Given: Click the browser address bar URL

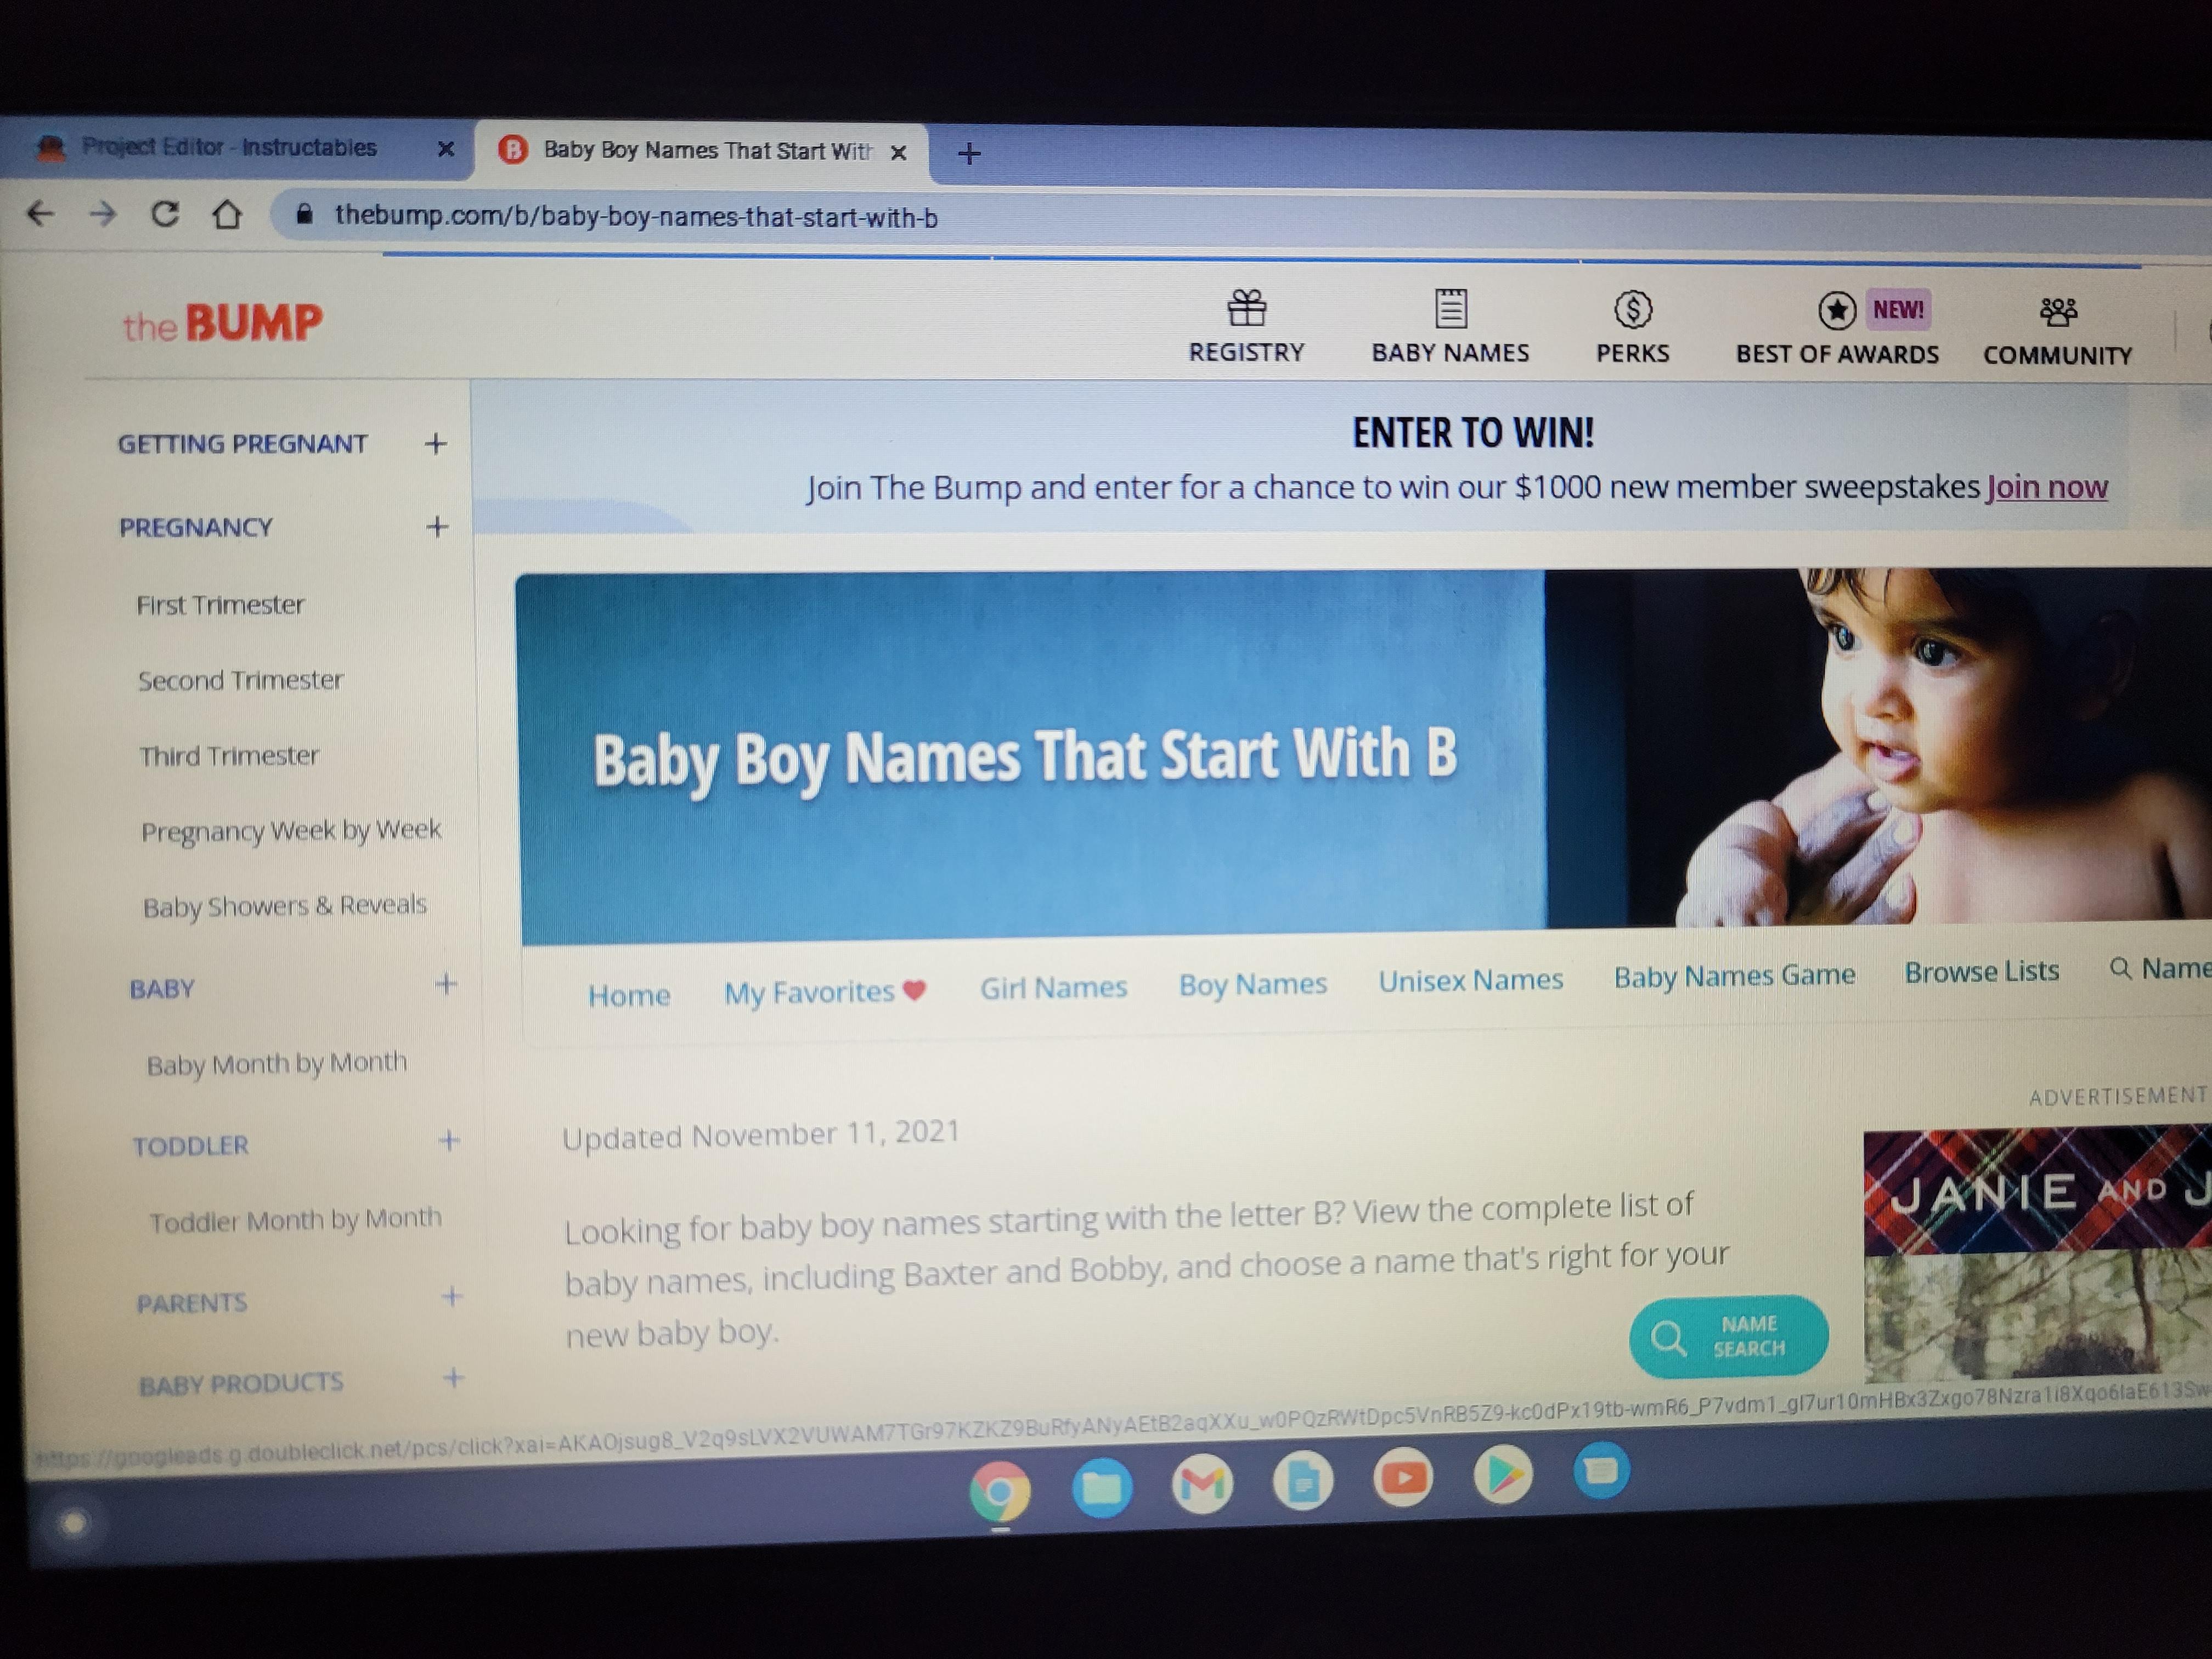Looking at the screenshot, I should tap(636, 217).
